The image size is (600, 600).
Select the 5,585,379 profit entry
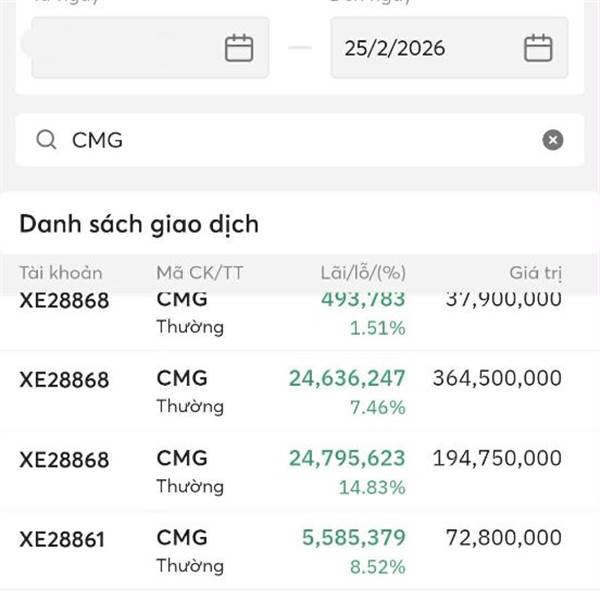pos(354,538)
